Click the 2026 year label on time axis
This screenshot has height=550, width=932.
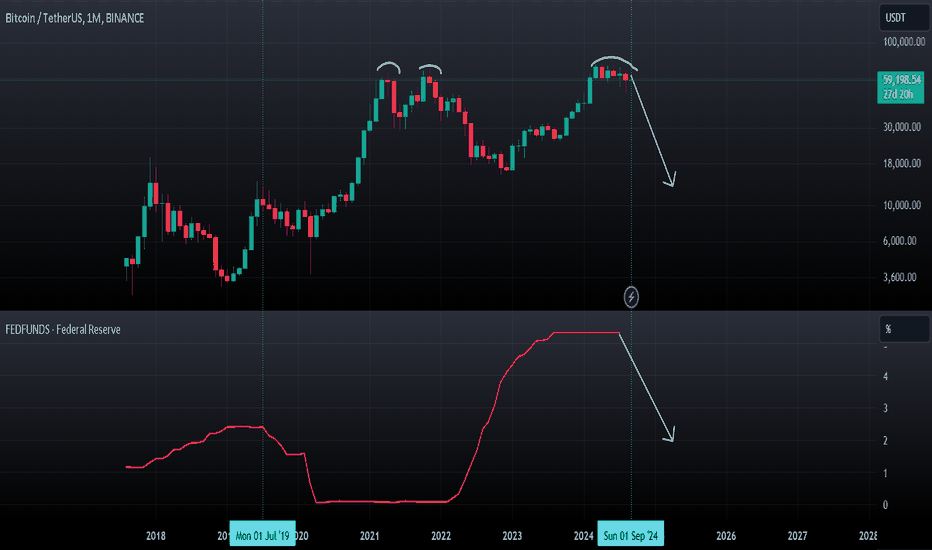726,536
